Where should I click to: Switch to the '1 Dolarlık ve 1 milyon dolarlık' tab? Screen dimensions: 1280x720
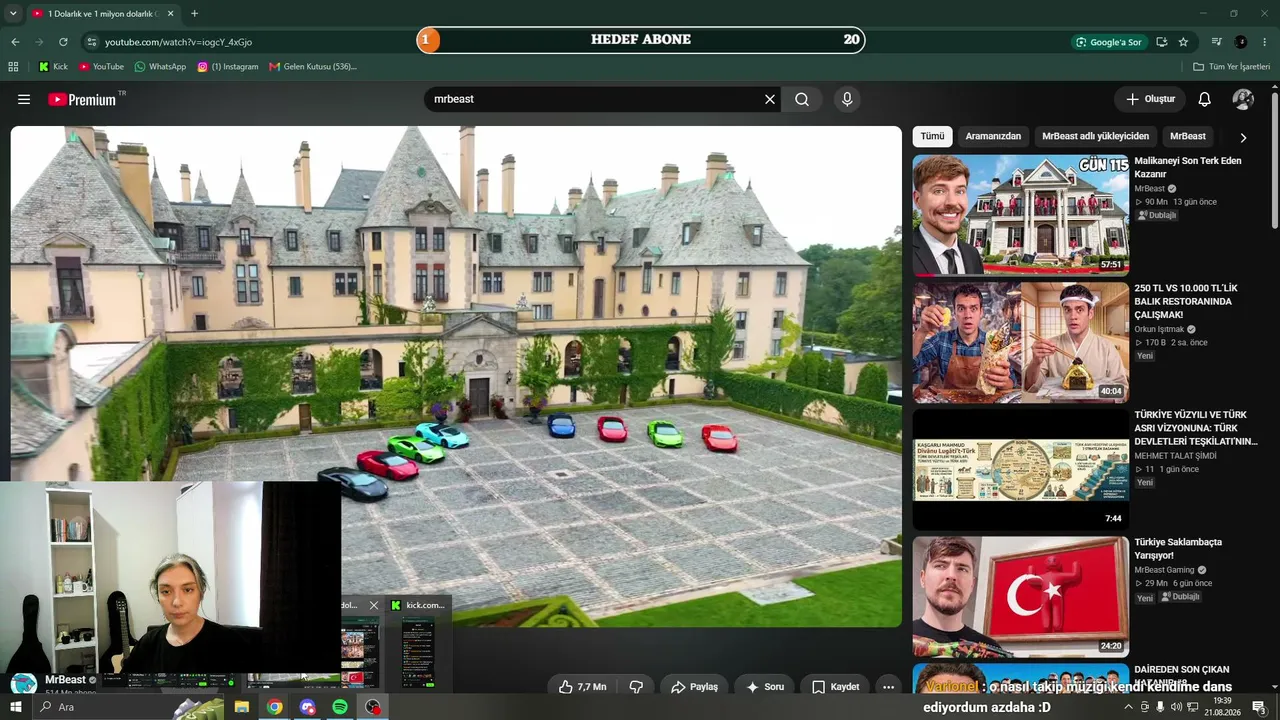point(102,14)
